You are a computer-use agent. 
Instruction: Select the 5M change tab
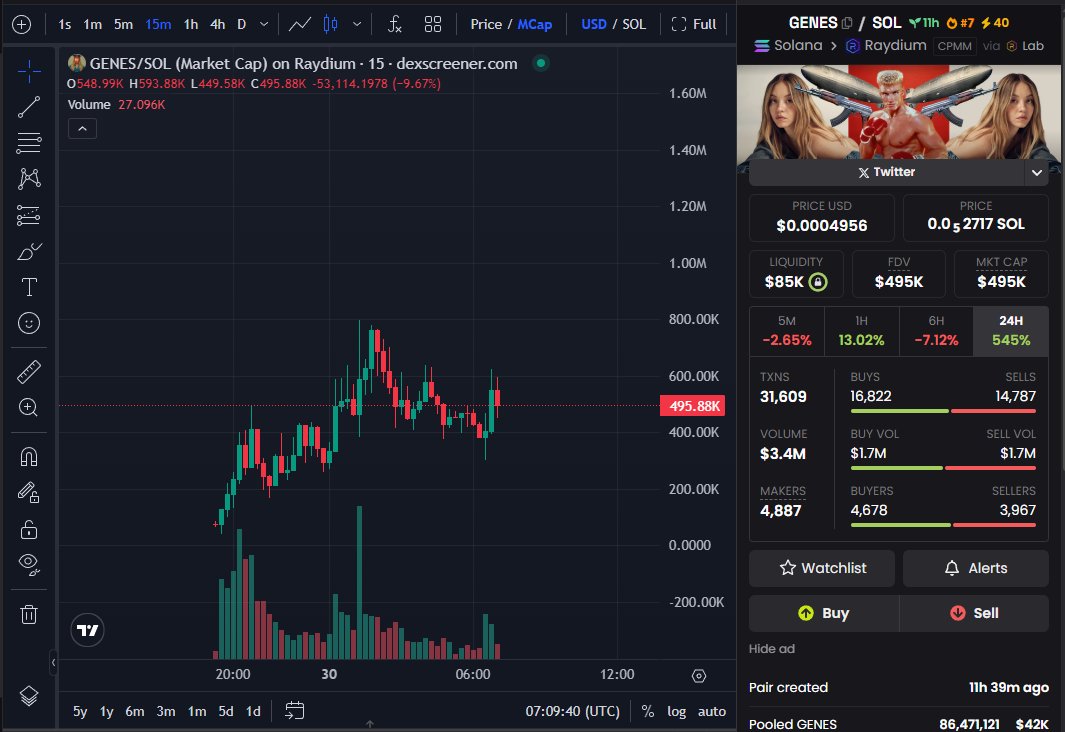click(x=787, y=331)
